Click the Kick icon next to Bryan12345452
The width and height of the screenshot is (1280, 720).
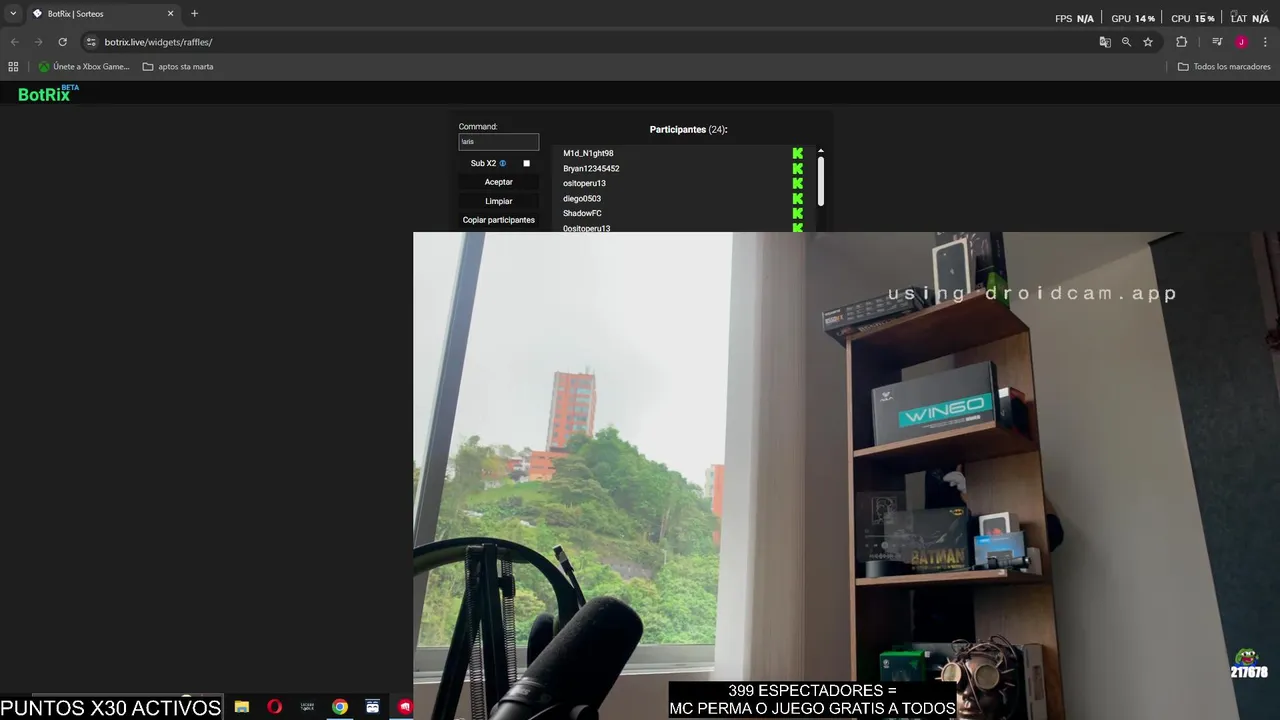(797, 169)
